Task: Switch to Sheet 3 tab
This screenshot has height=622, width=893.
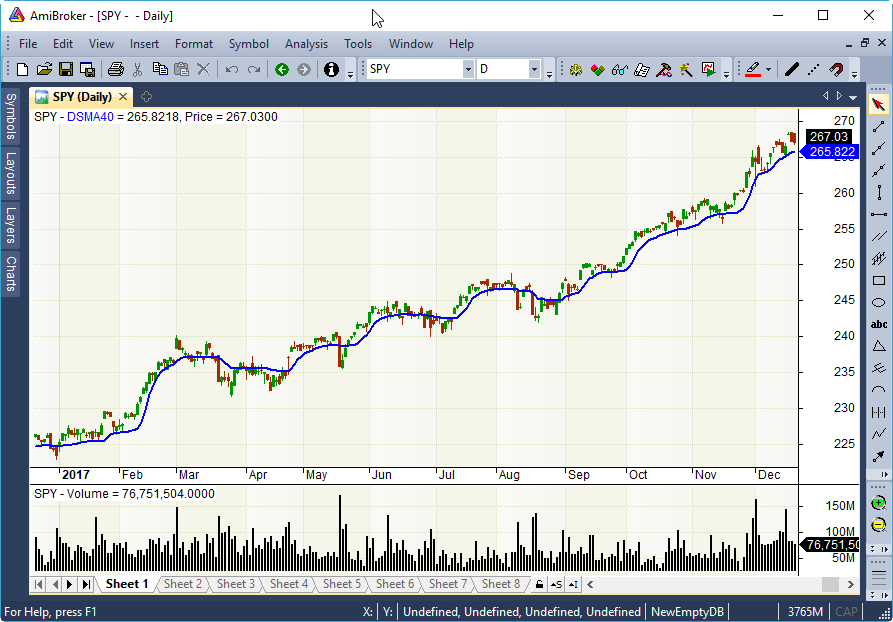Action: click(236, 584)
